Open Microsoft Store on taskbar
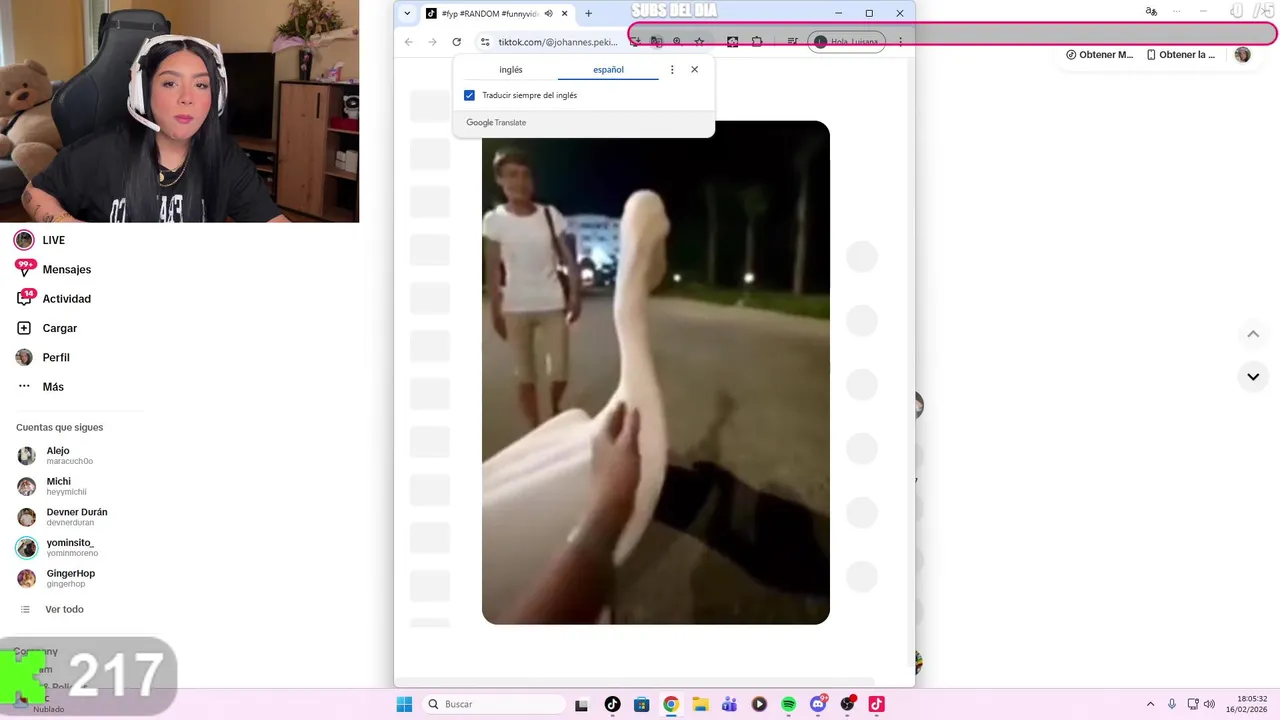The width and height of the screenshot is (1280, 720). pos(641,704)
